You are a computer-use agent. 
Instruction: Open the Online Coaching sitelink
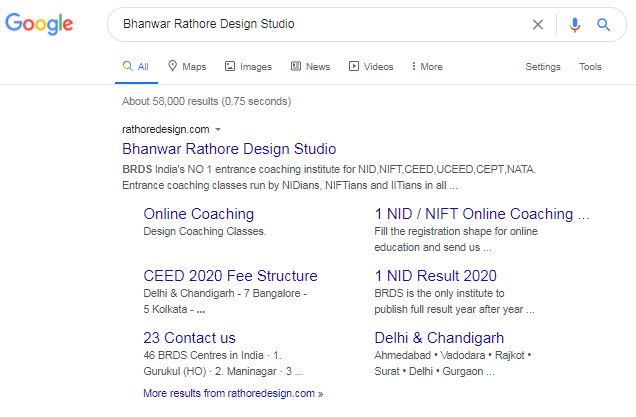pos(199,214)
